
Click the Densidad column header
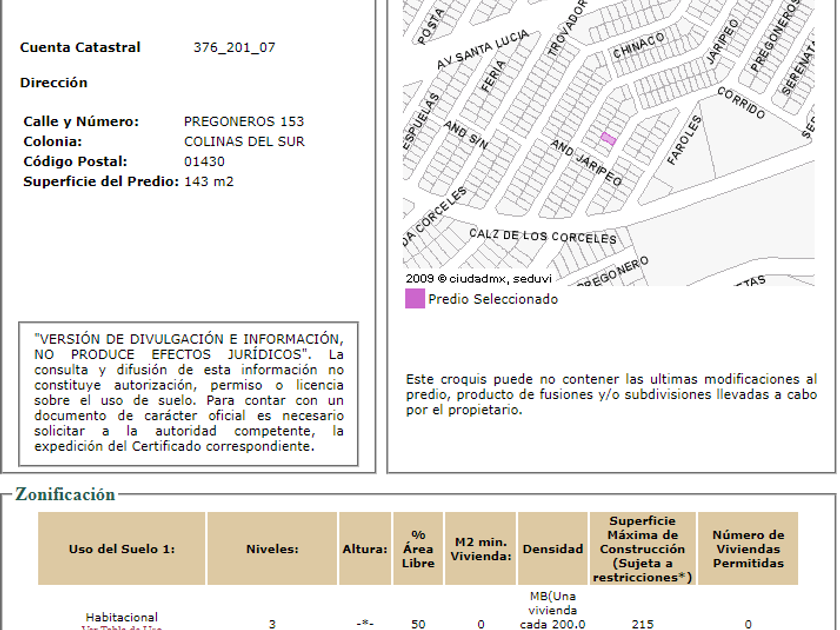tap(553, 549)
